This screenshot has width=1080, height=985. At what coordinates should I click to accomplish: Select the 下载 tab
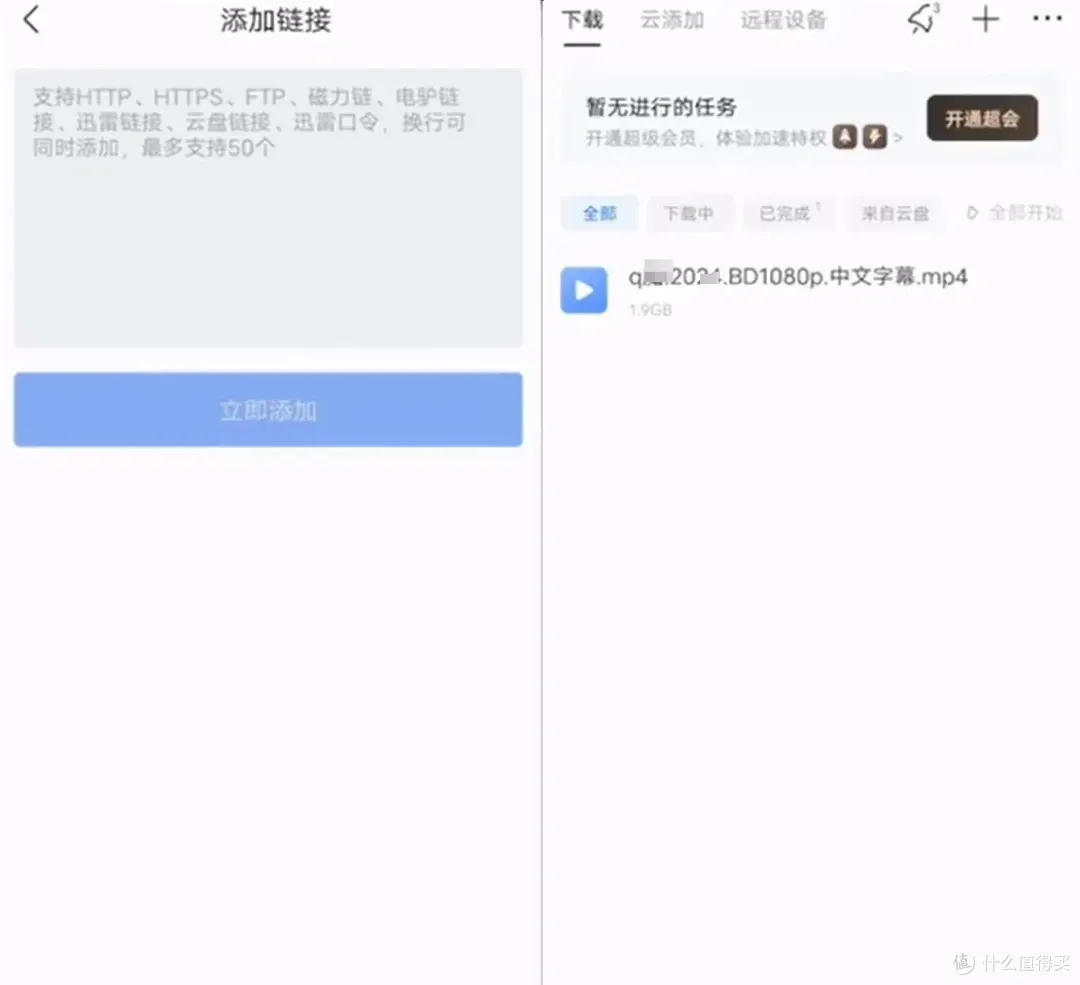point(582,20)
